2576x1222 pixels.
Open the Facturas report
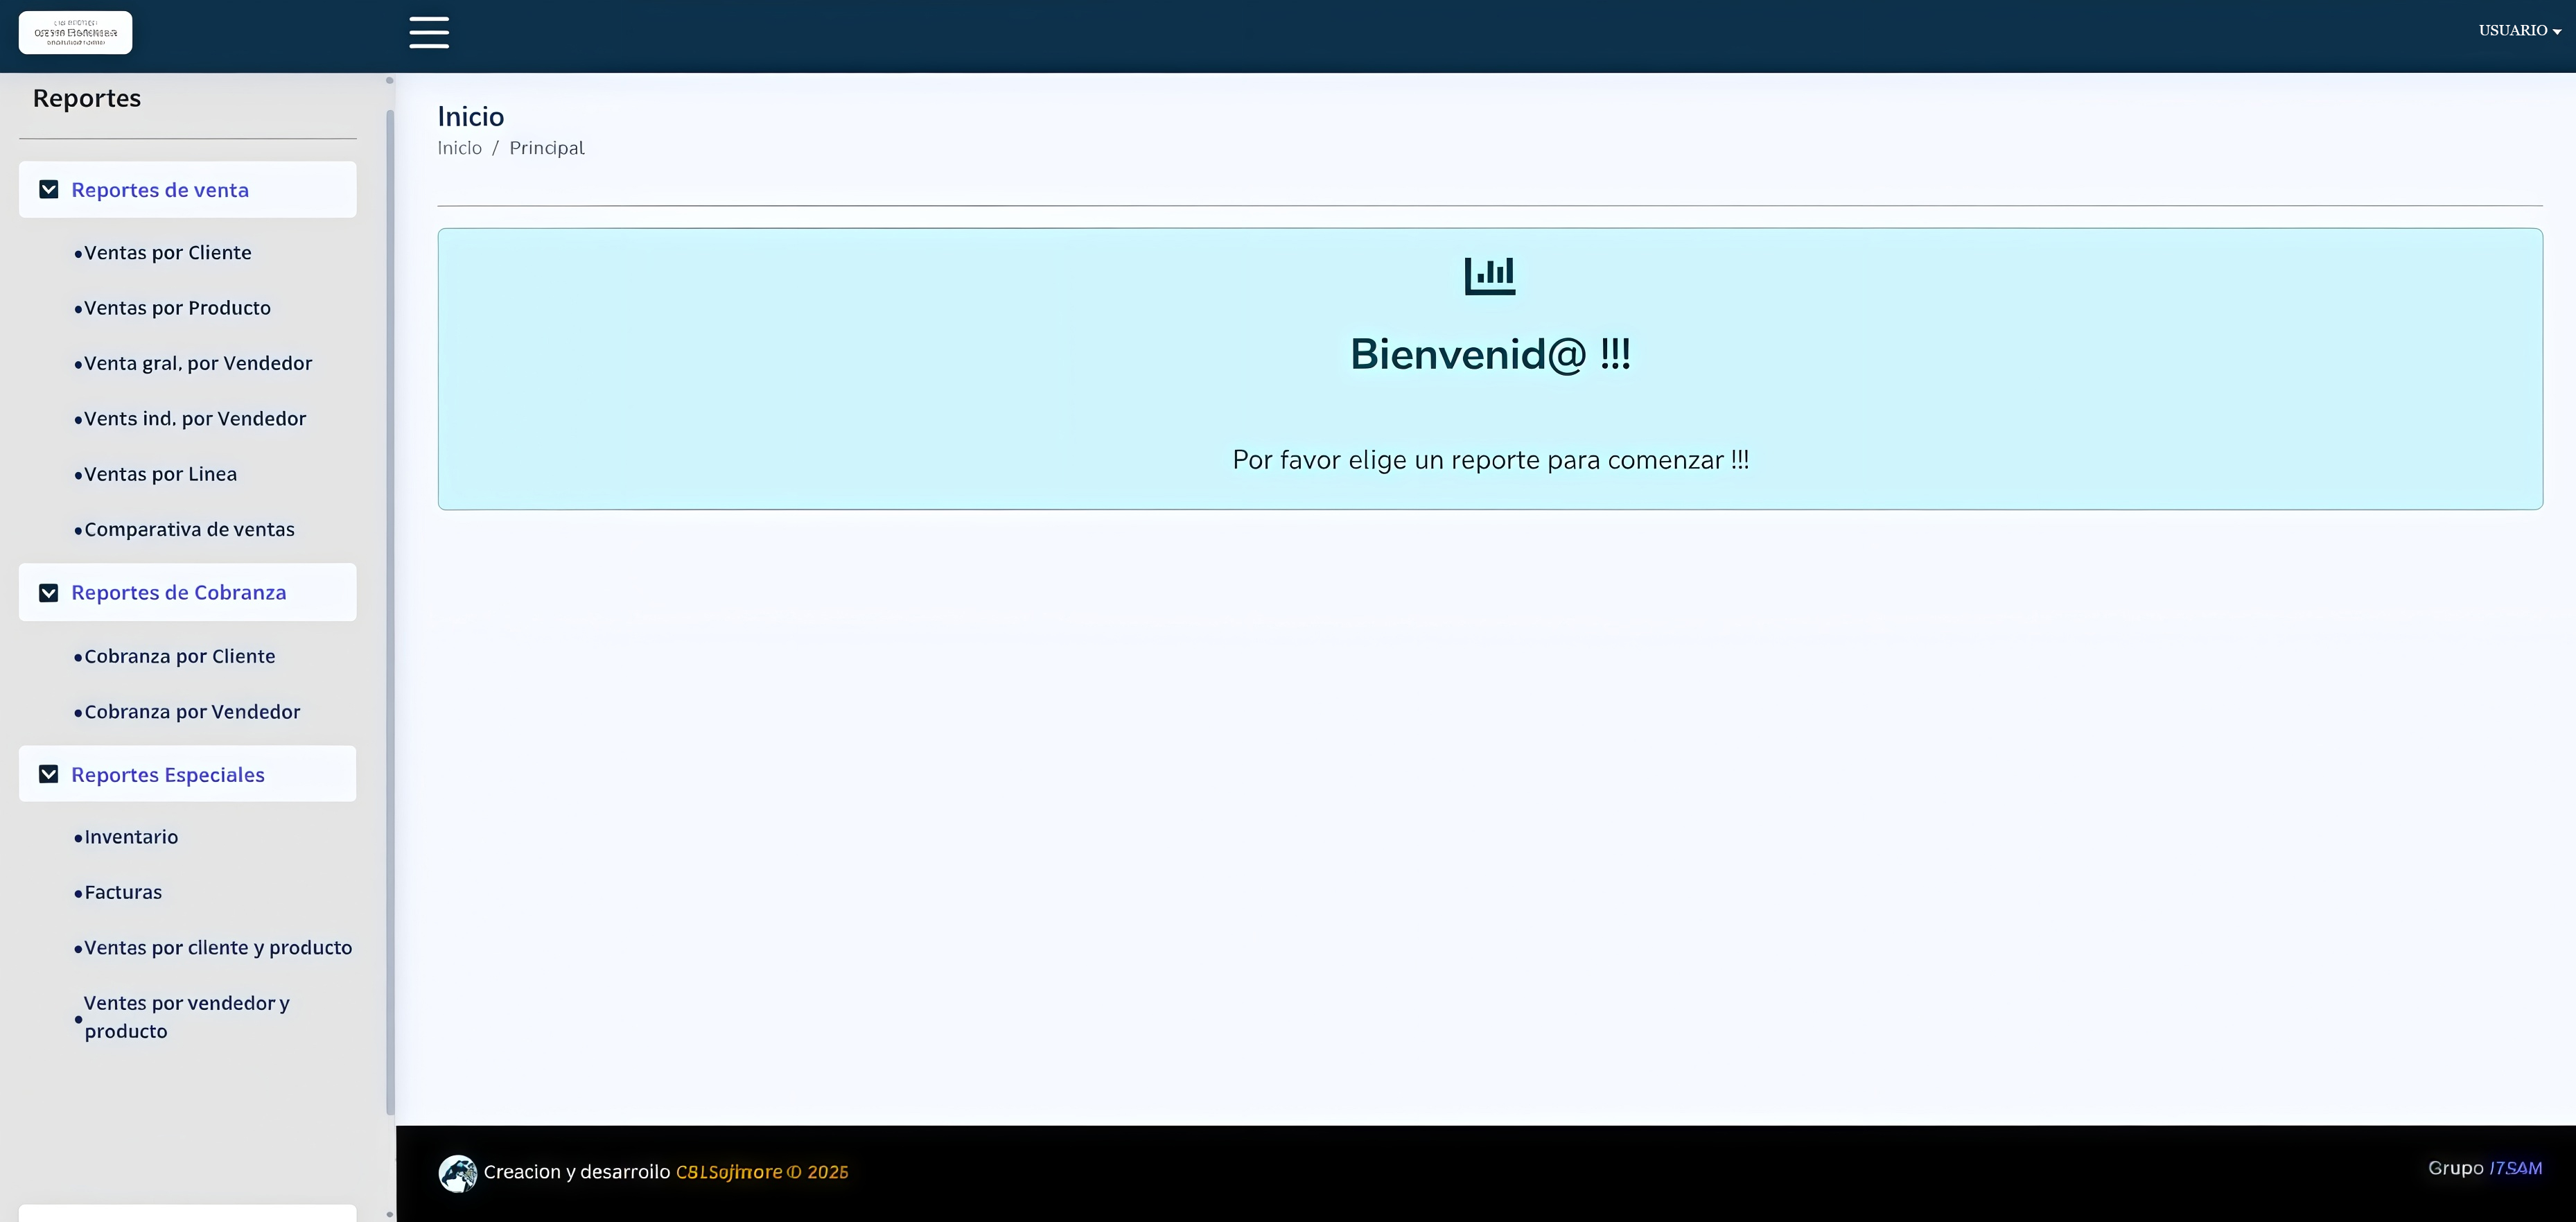tap(123, 893)
